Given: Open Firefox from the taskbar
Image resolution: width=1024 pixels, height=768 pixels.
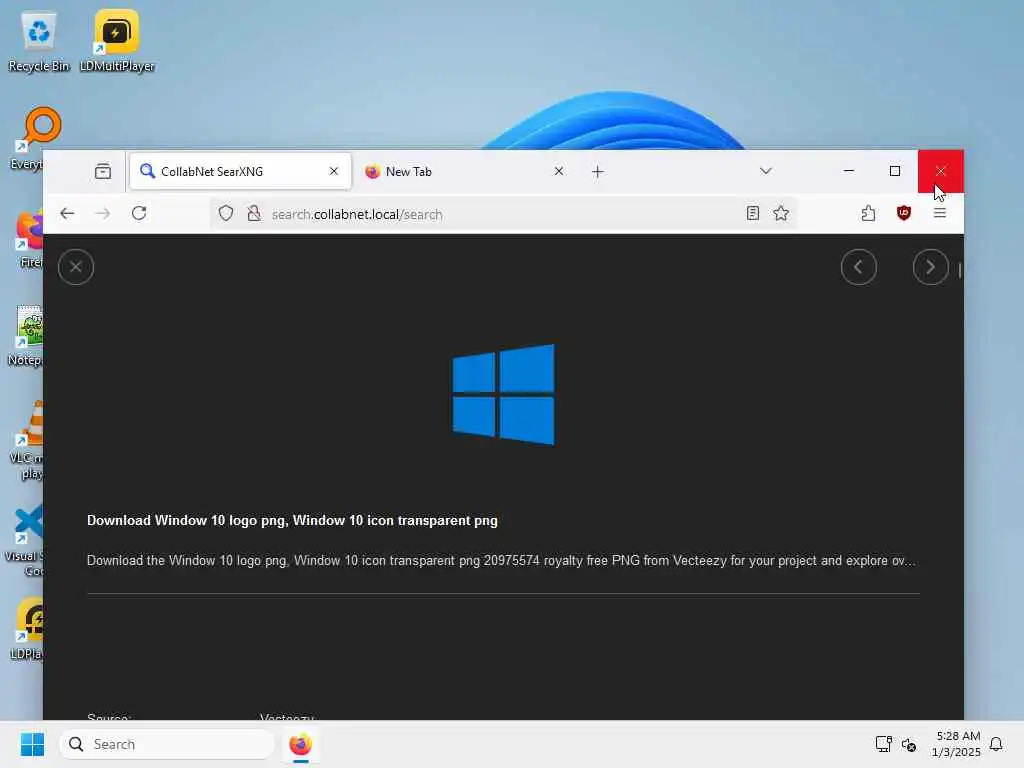Looking at the screenshot, I should click(300, 744).
